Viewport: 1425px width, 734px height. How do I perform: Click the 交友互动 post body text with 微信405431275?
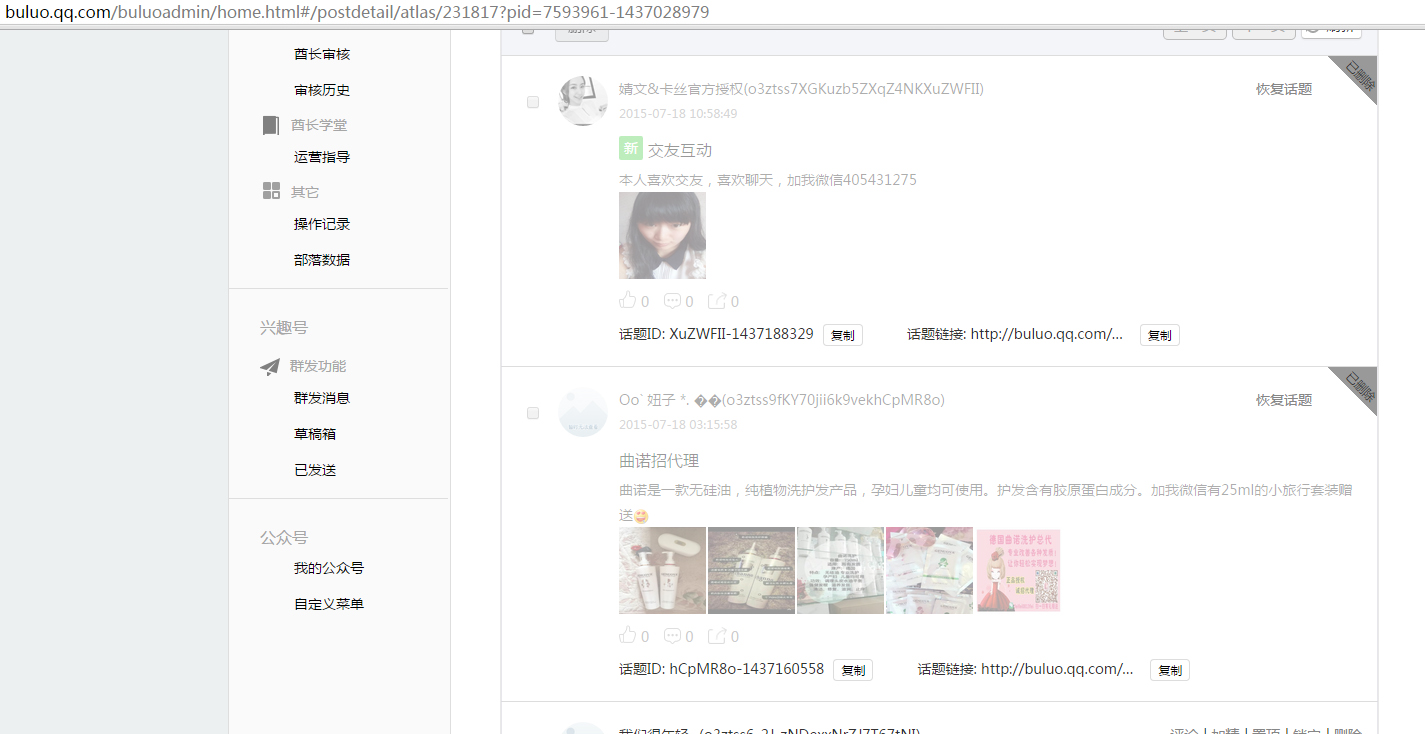coord(768,180)
